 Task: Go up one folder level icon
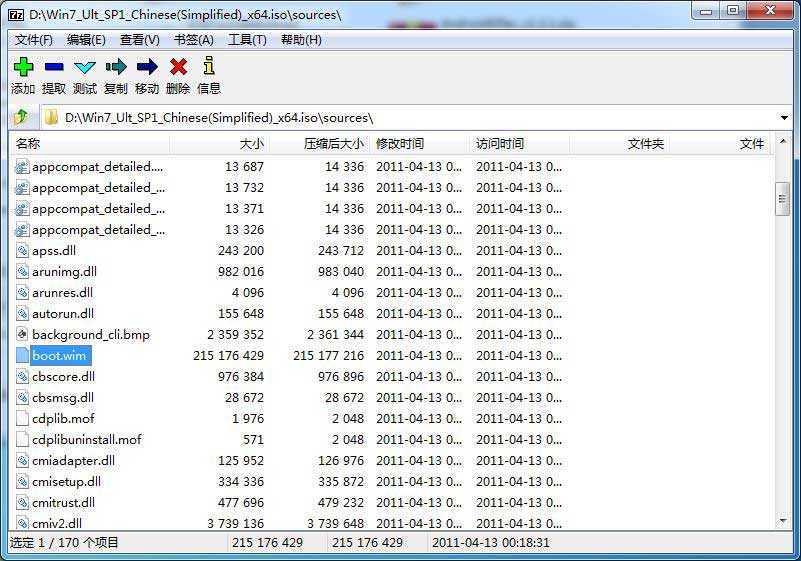(x=21, y=117)
